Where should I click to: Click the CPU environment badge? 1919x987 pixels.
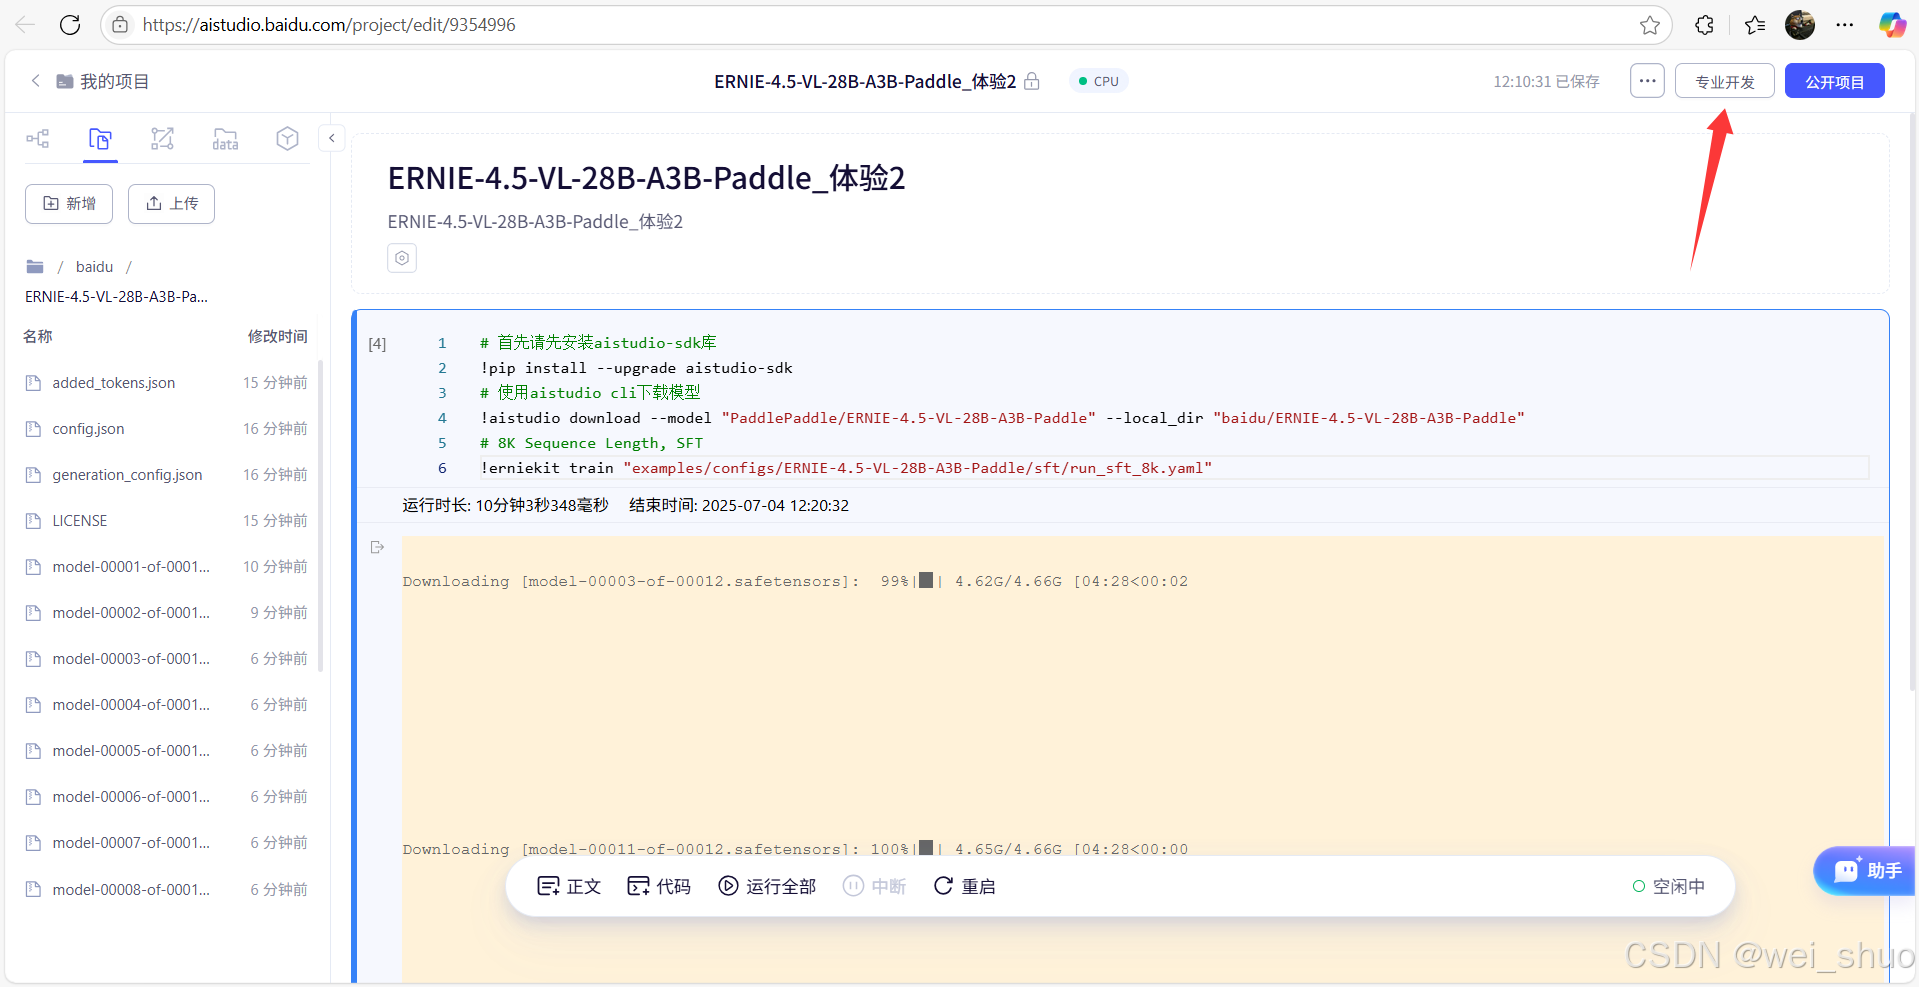pos(1099,81)
